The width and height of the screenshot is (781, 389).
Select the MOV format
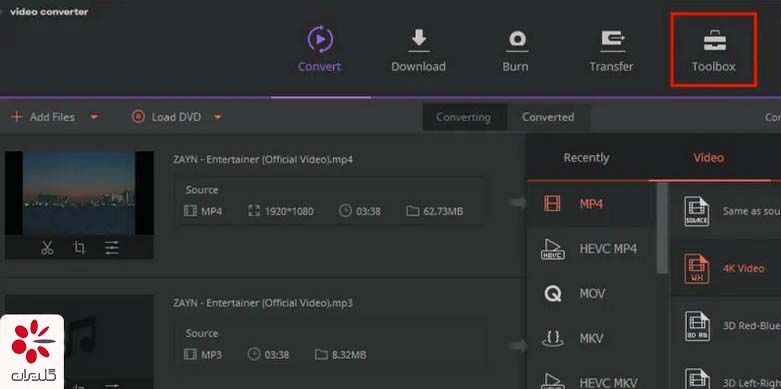[592, 294]
